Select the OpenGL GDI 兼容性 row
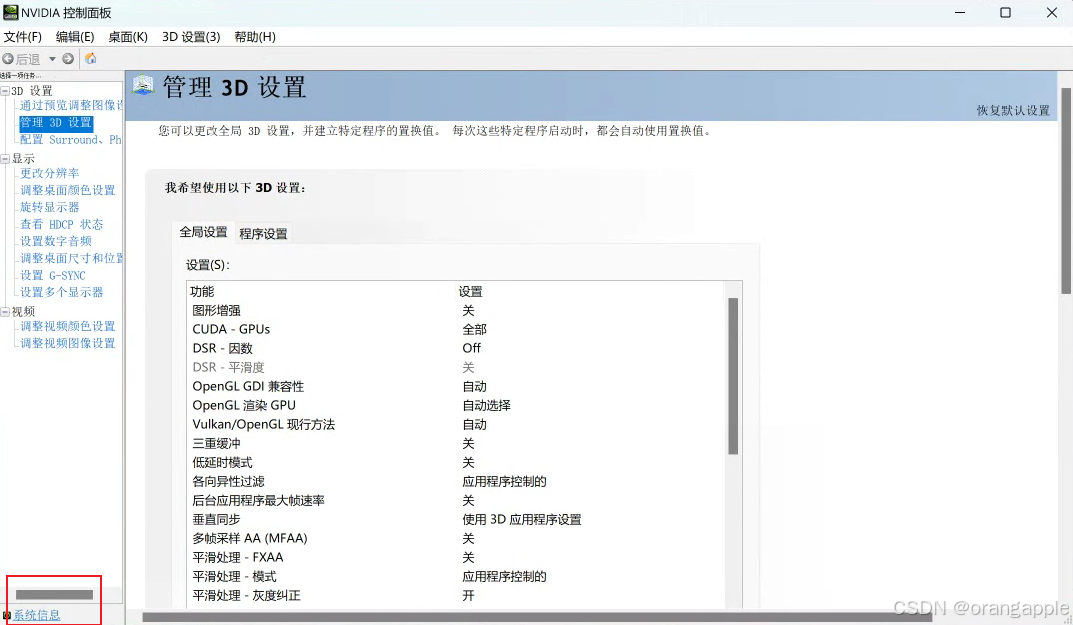The height and width of the screenshot is (625, 1073). (455, 387)
